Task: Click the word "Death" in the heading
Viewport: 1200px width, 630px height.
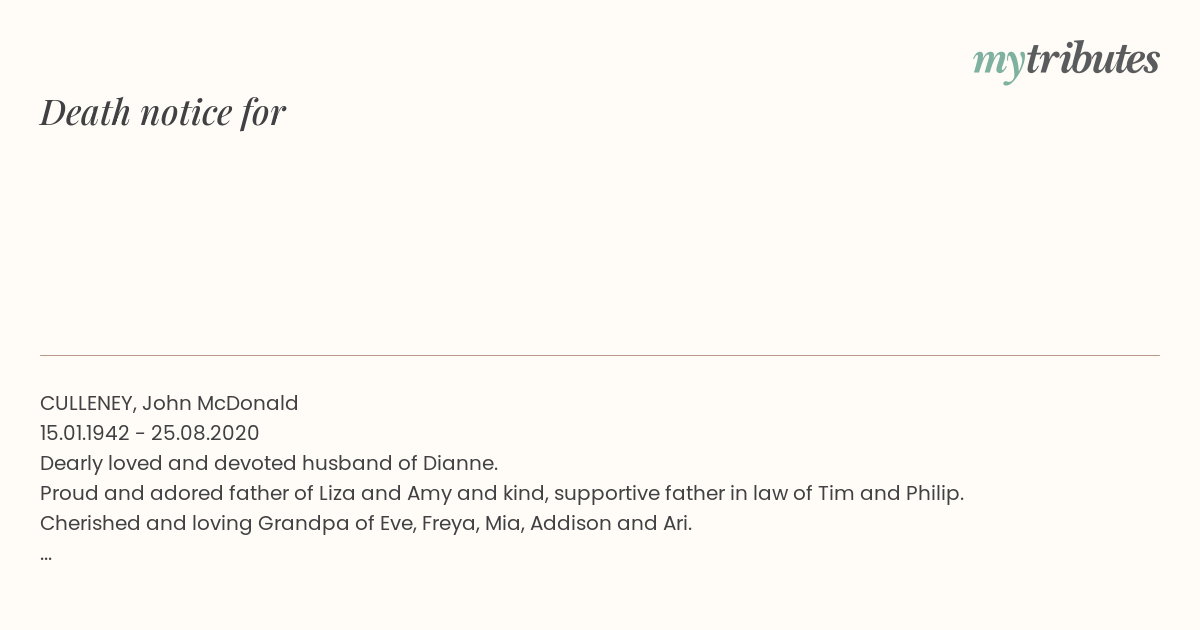Action: [x=85, y=112]
